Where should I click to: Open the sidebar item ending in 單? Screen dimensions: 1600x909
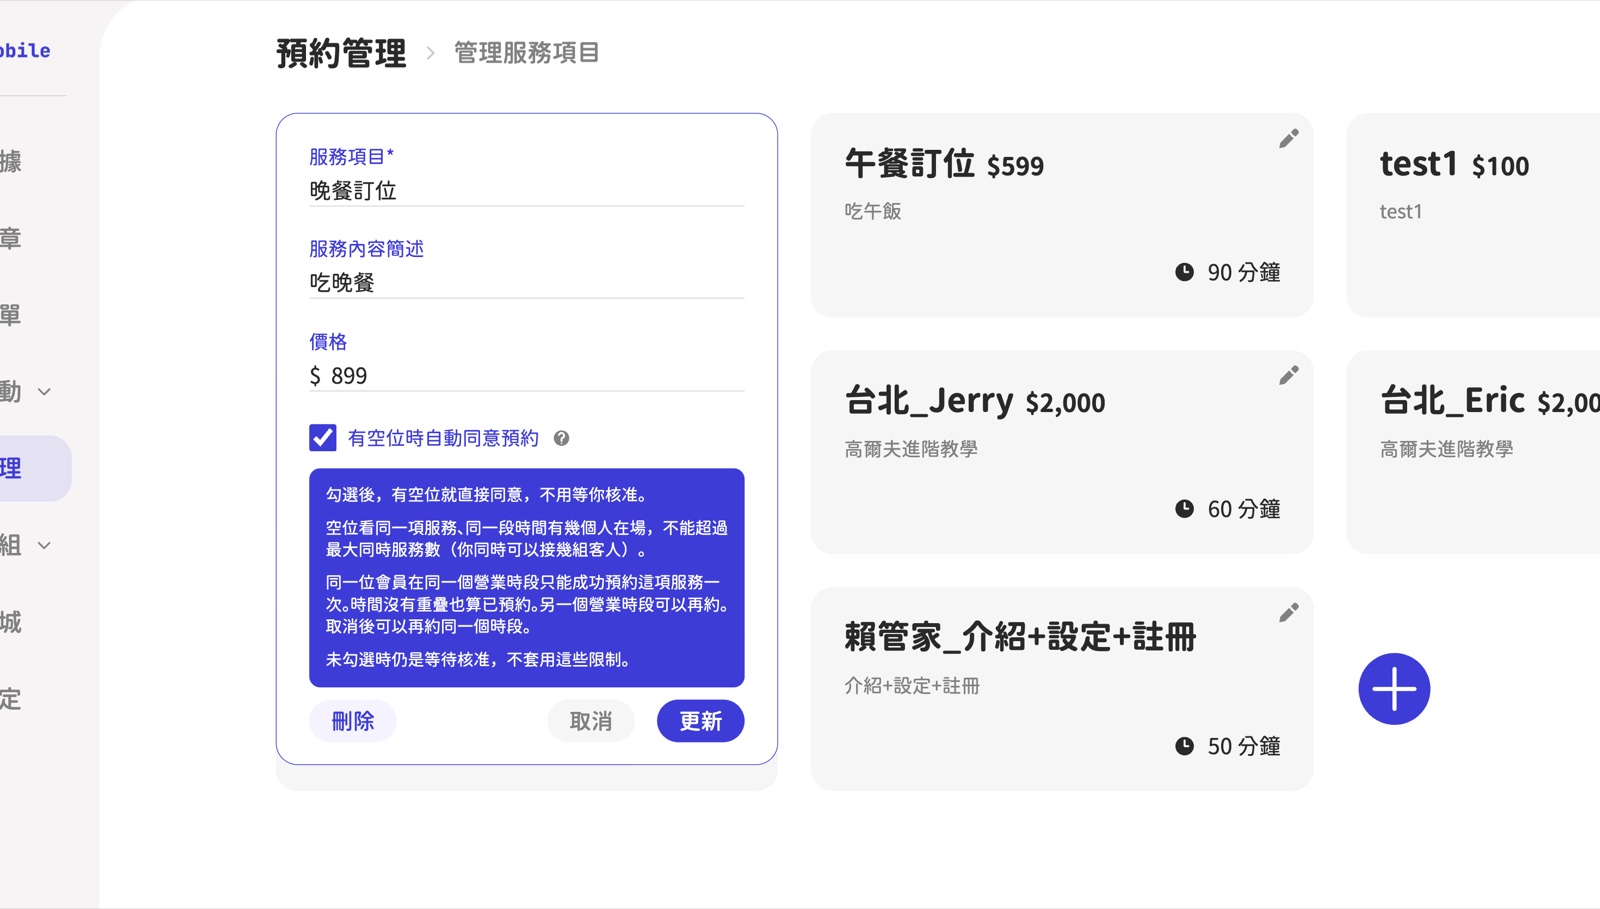(x=11, y=315)
